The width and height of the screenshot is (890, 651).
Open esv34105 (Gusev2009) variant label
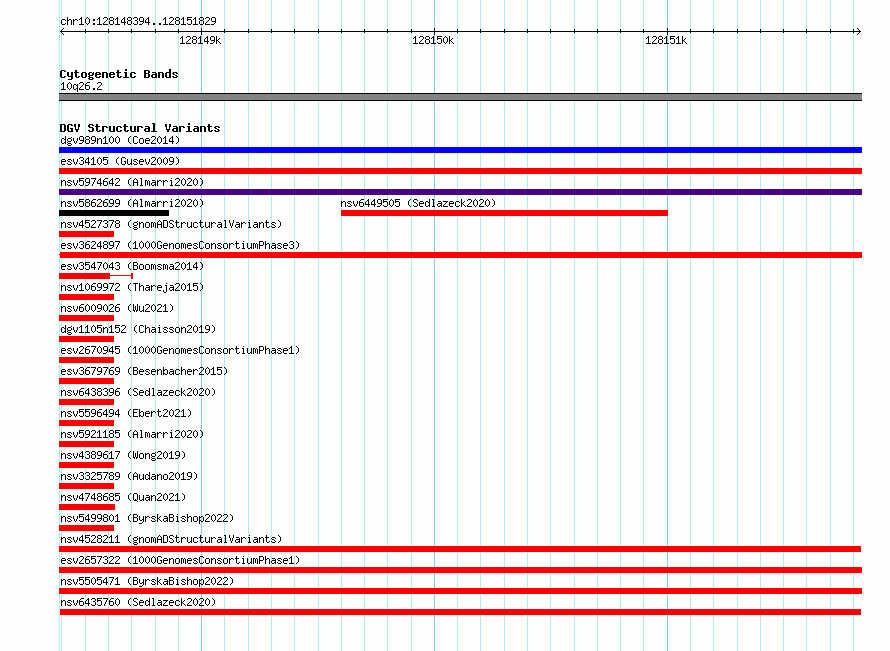pos(120,161)
